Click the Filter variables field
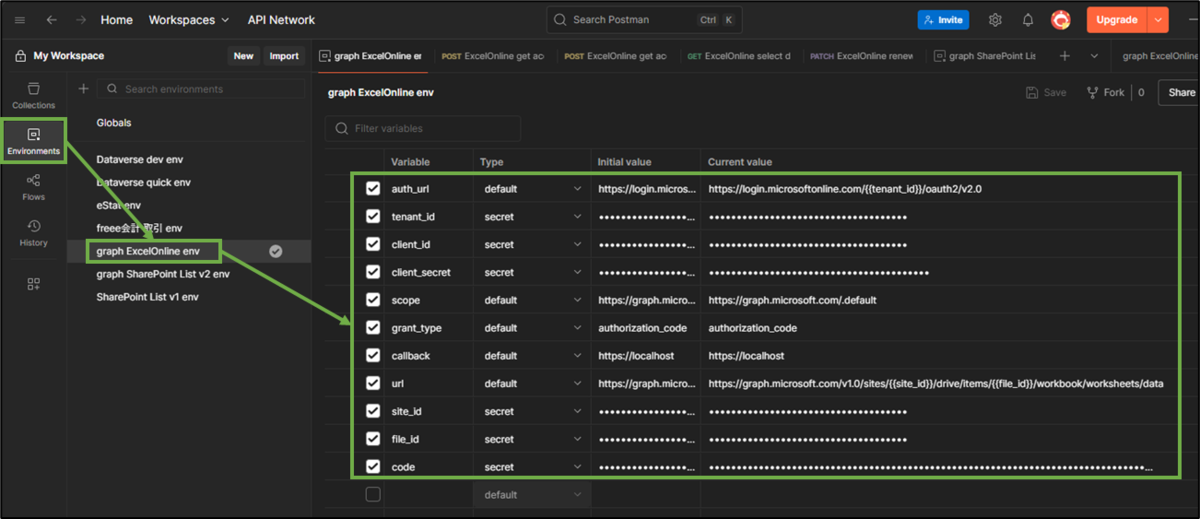 tap(423, 128)
